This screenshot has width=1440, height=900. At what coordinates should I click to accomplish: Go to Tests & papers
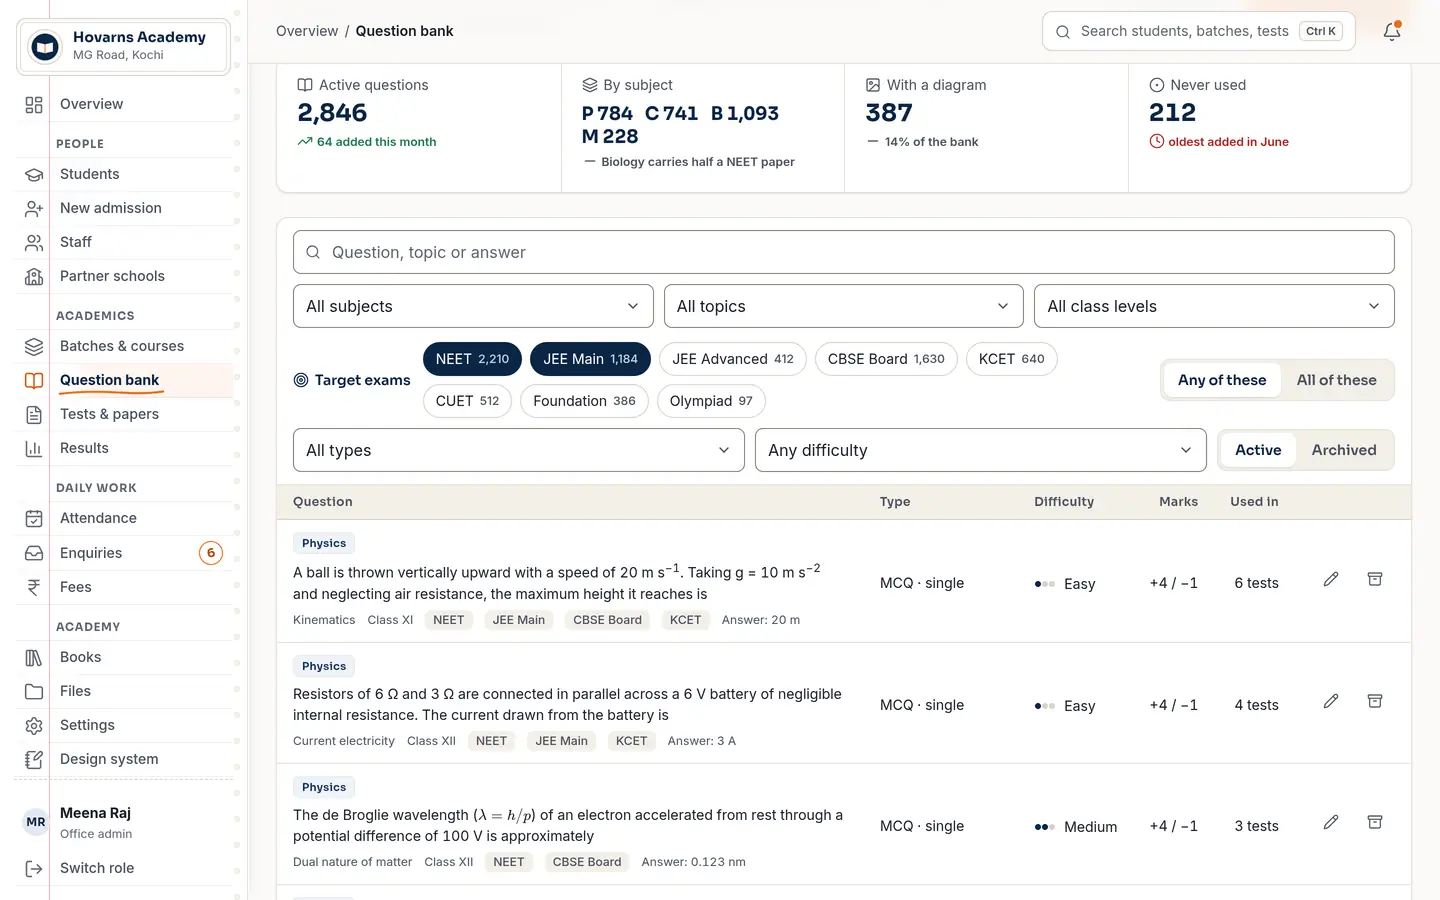tap(124, 414)
